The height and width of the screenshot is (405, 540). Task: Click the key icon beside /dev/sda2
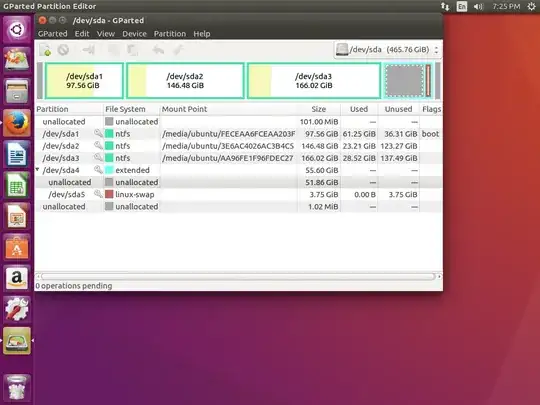98,145
